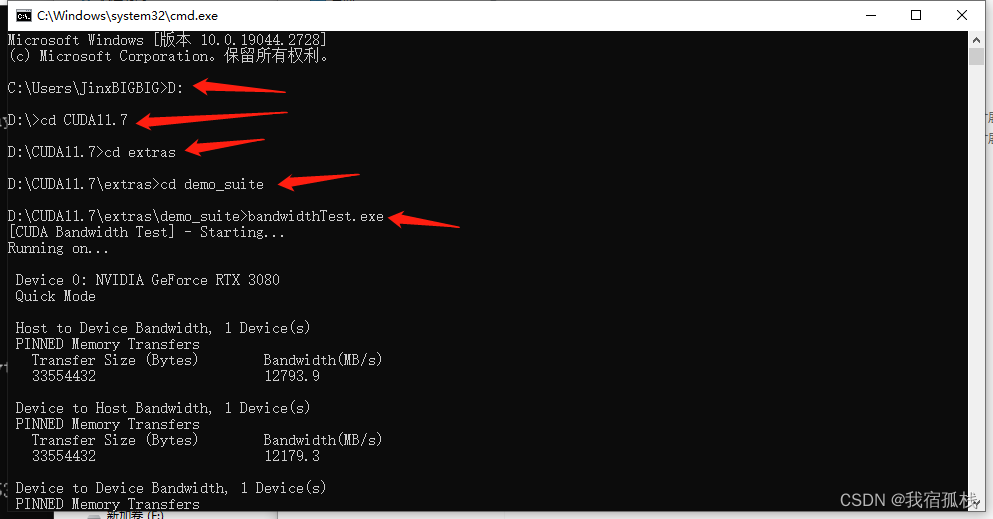Click the vertical scrollbar thumb
Screen dimensions: 993x519
[x=976, y=56]
